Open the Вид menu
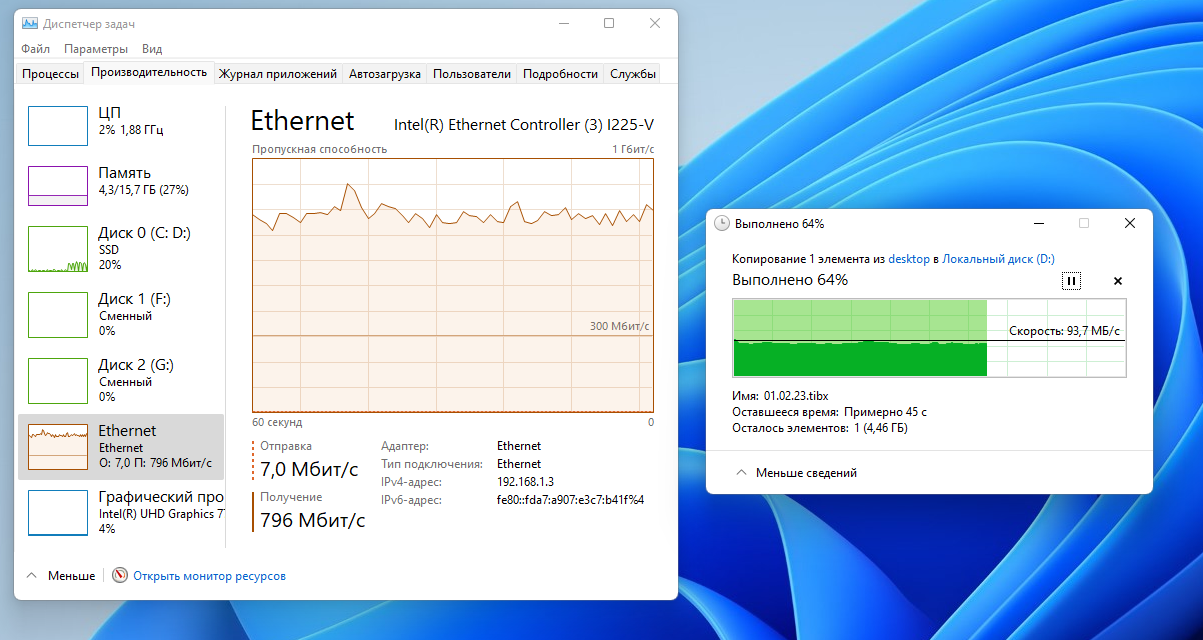 pos(152,48)
